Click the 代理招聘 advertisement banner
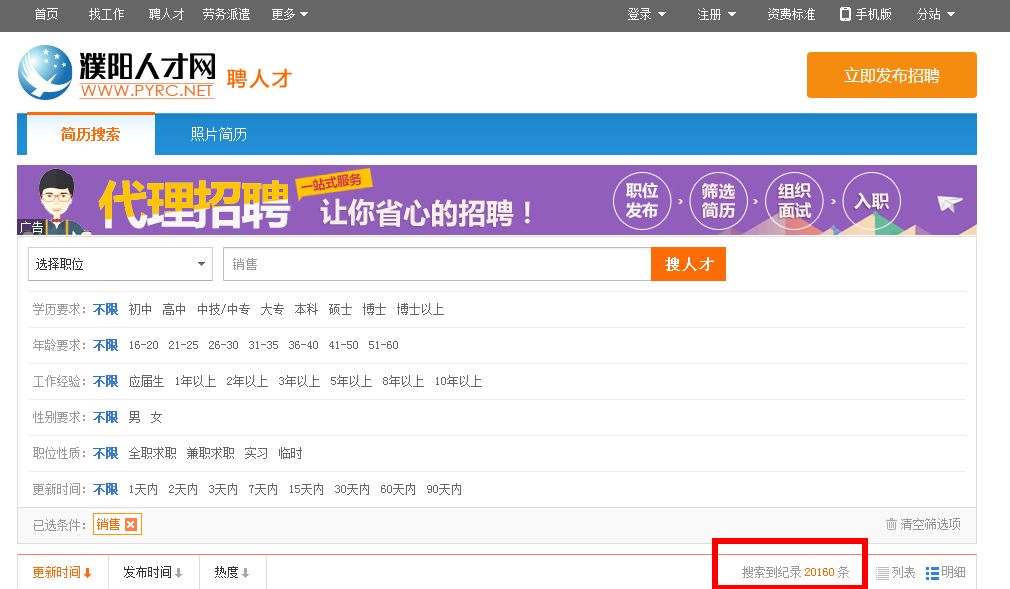Image resolution: width=1010 pixels, height=589 pixels. coord(497,200)
